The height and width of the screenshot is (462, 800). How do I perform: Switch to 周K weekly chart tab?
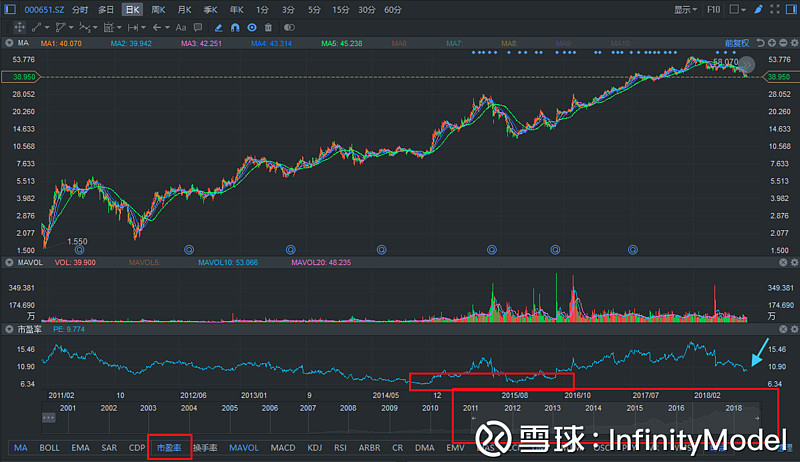pos(158,9)
